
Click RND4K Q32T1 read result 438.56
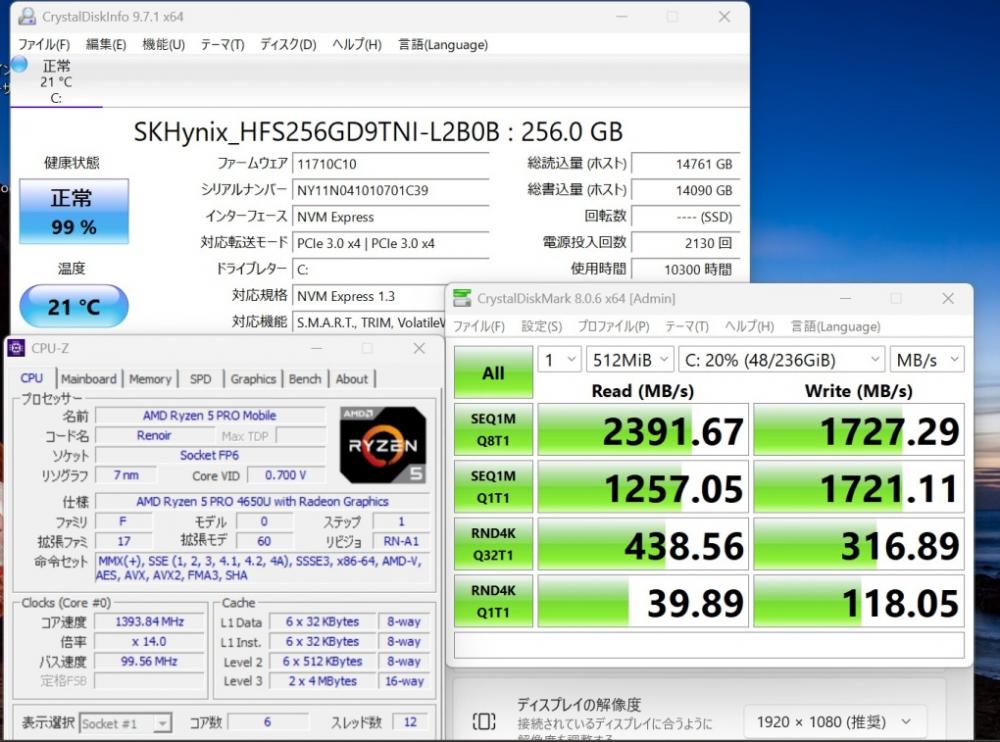(643, 544)
